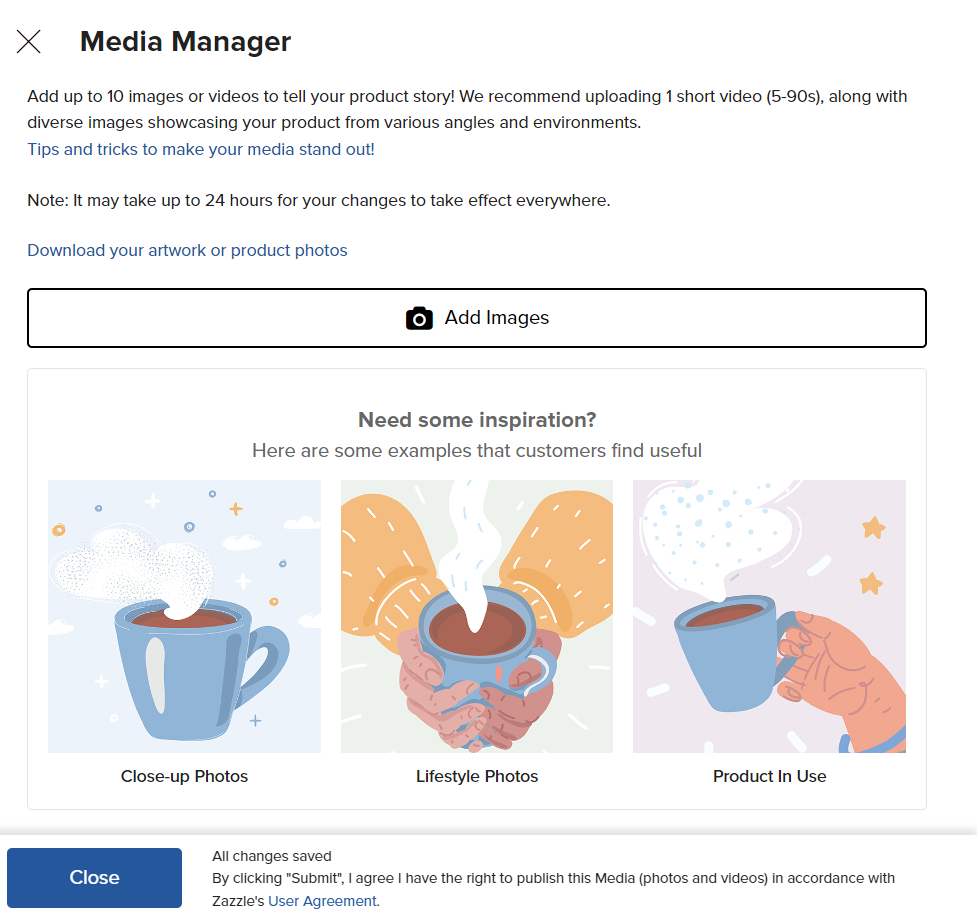Dismiss Media Manager using the X icon

tap(29, 42)
